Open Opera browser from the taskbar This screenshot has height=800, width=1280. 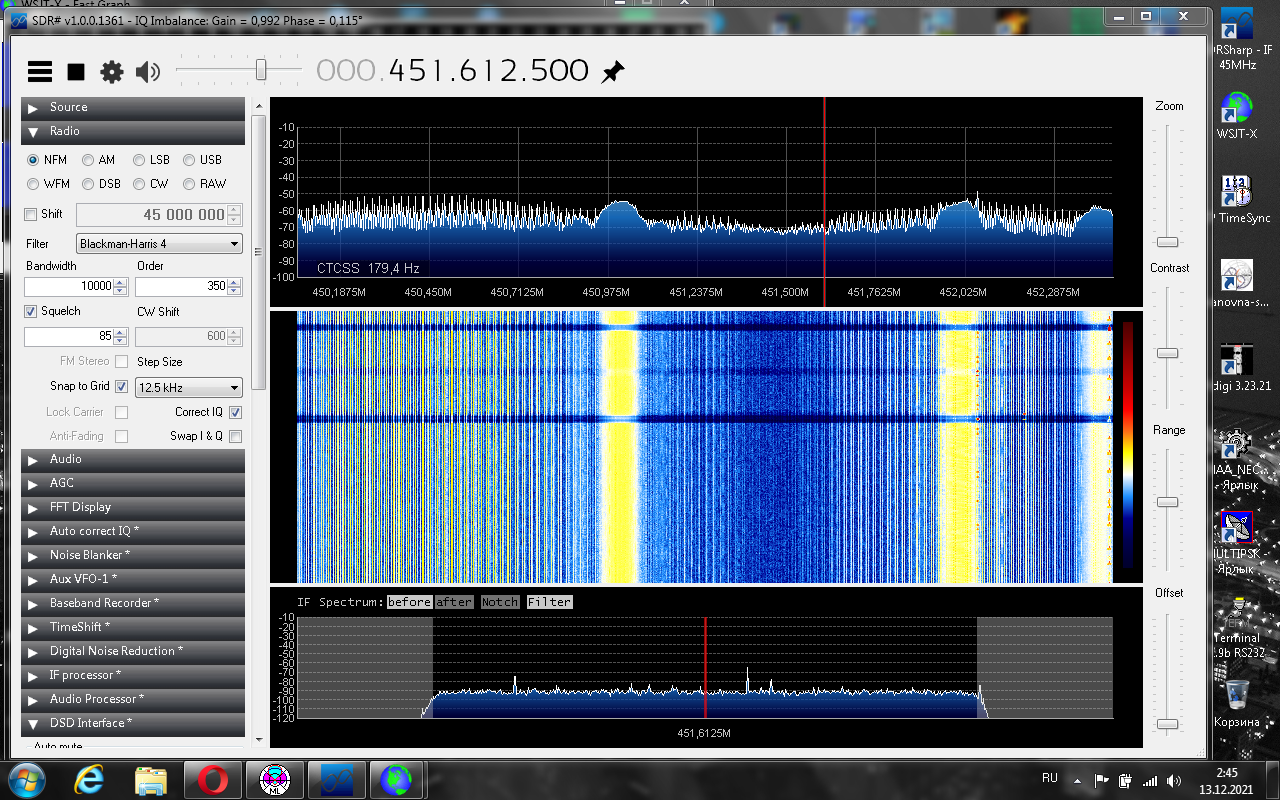point(212,778)
